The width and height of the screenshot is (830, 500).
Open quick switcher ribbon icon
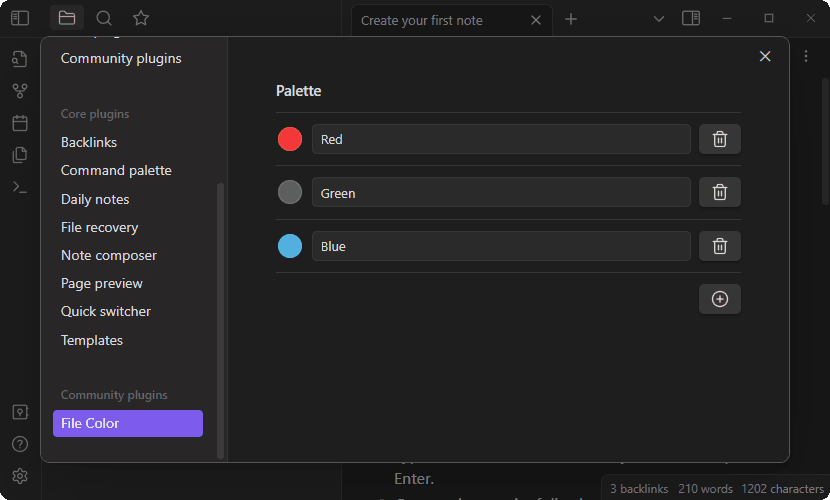[20, 59]
